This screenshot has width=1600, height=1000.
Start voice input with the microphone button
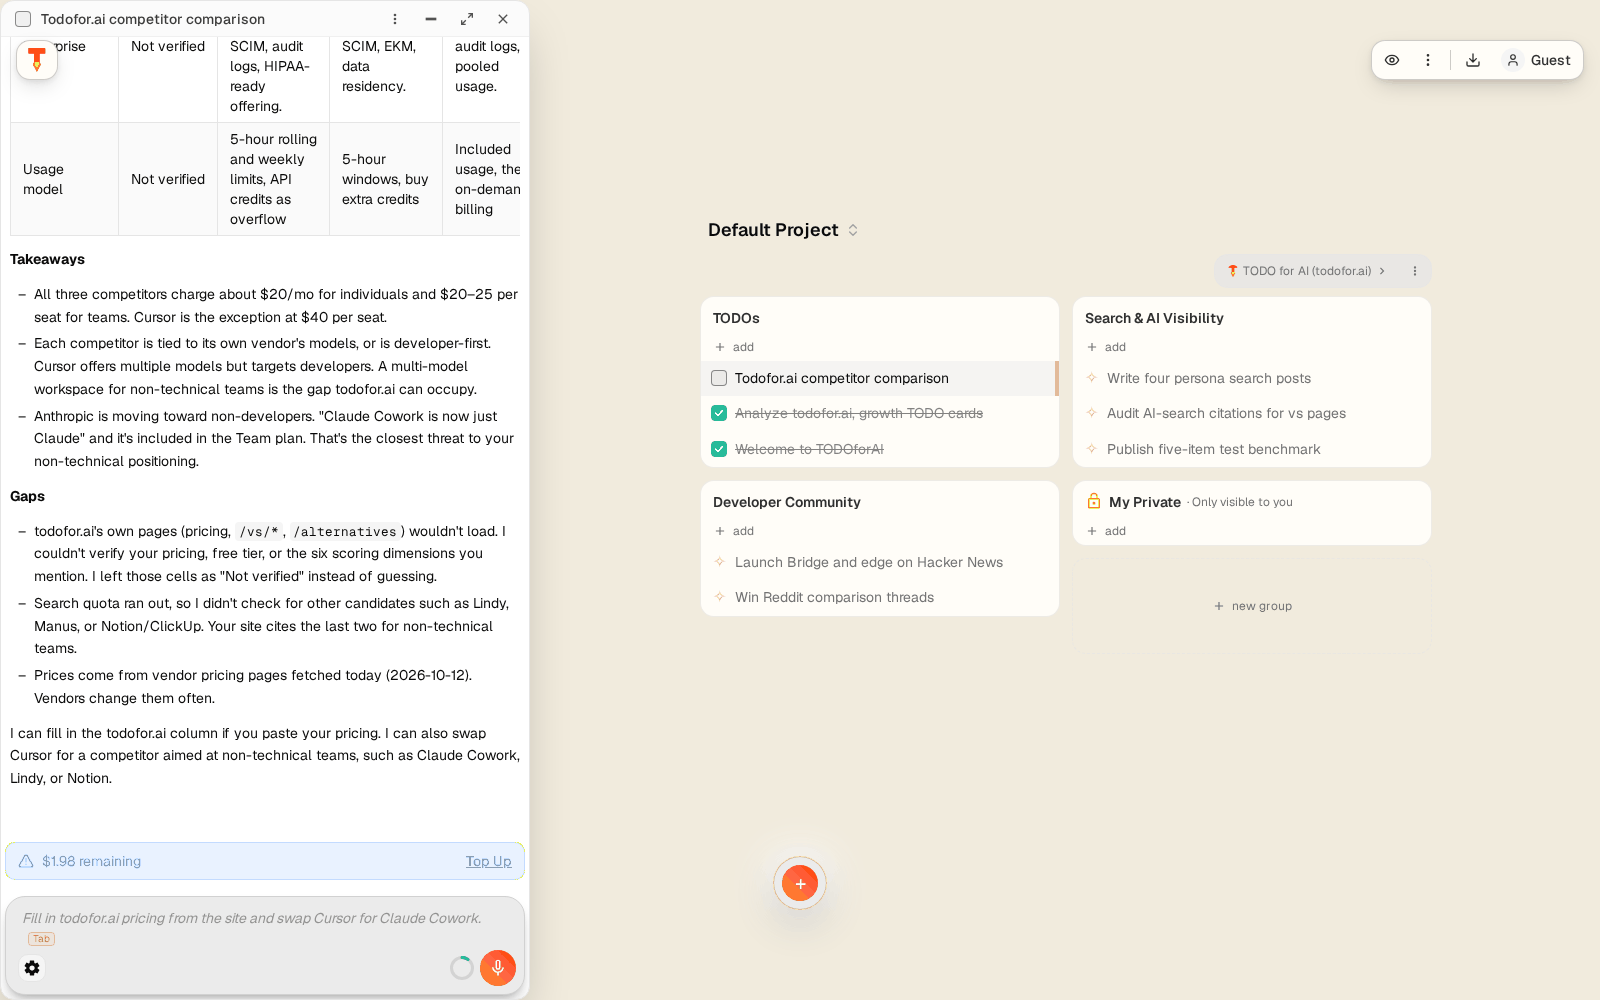[498, 968]
